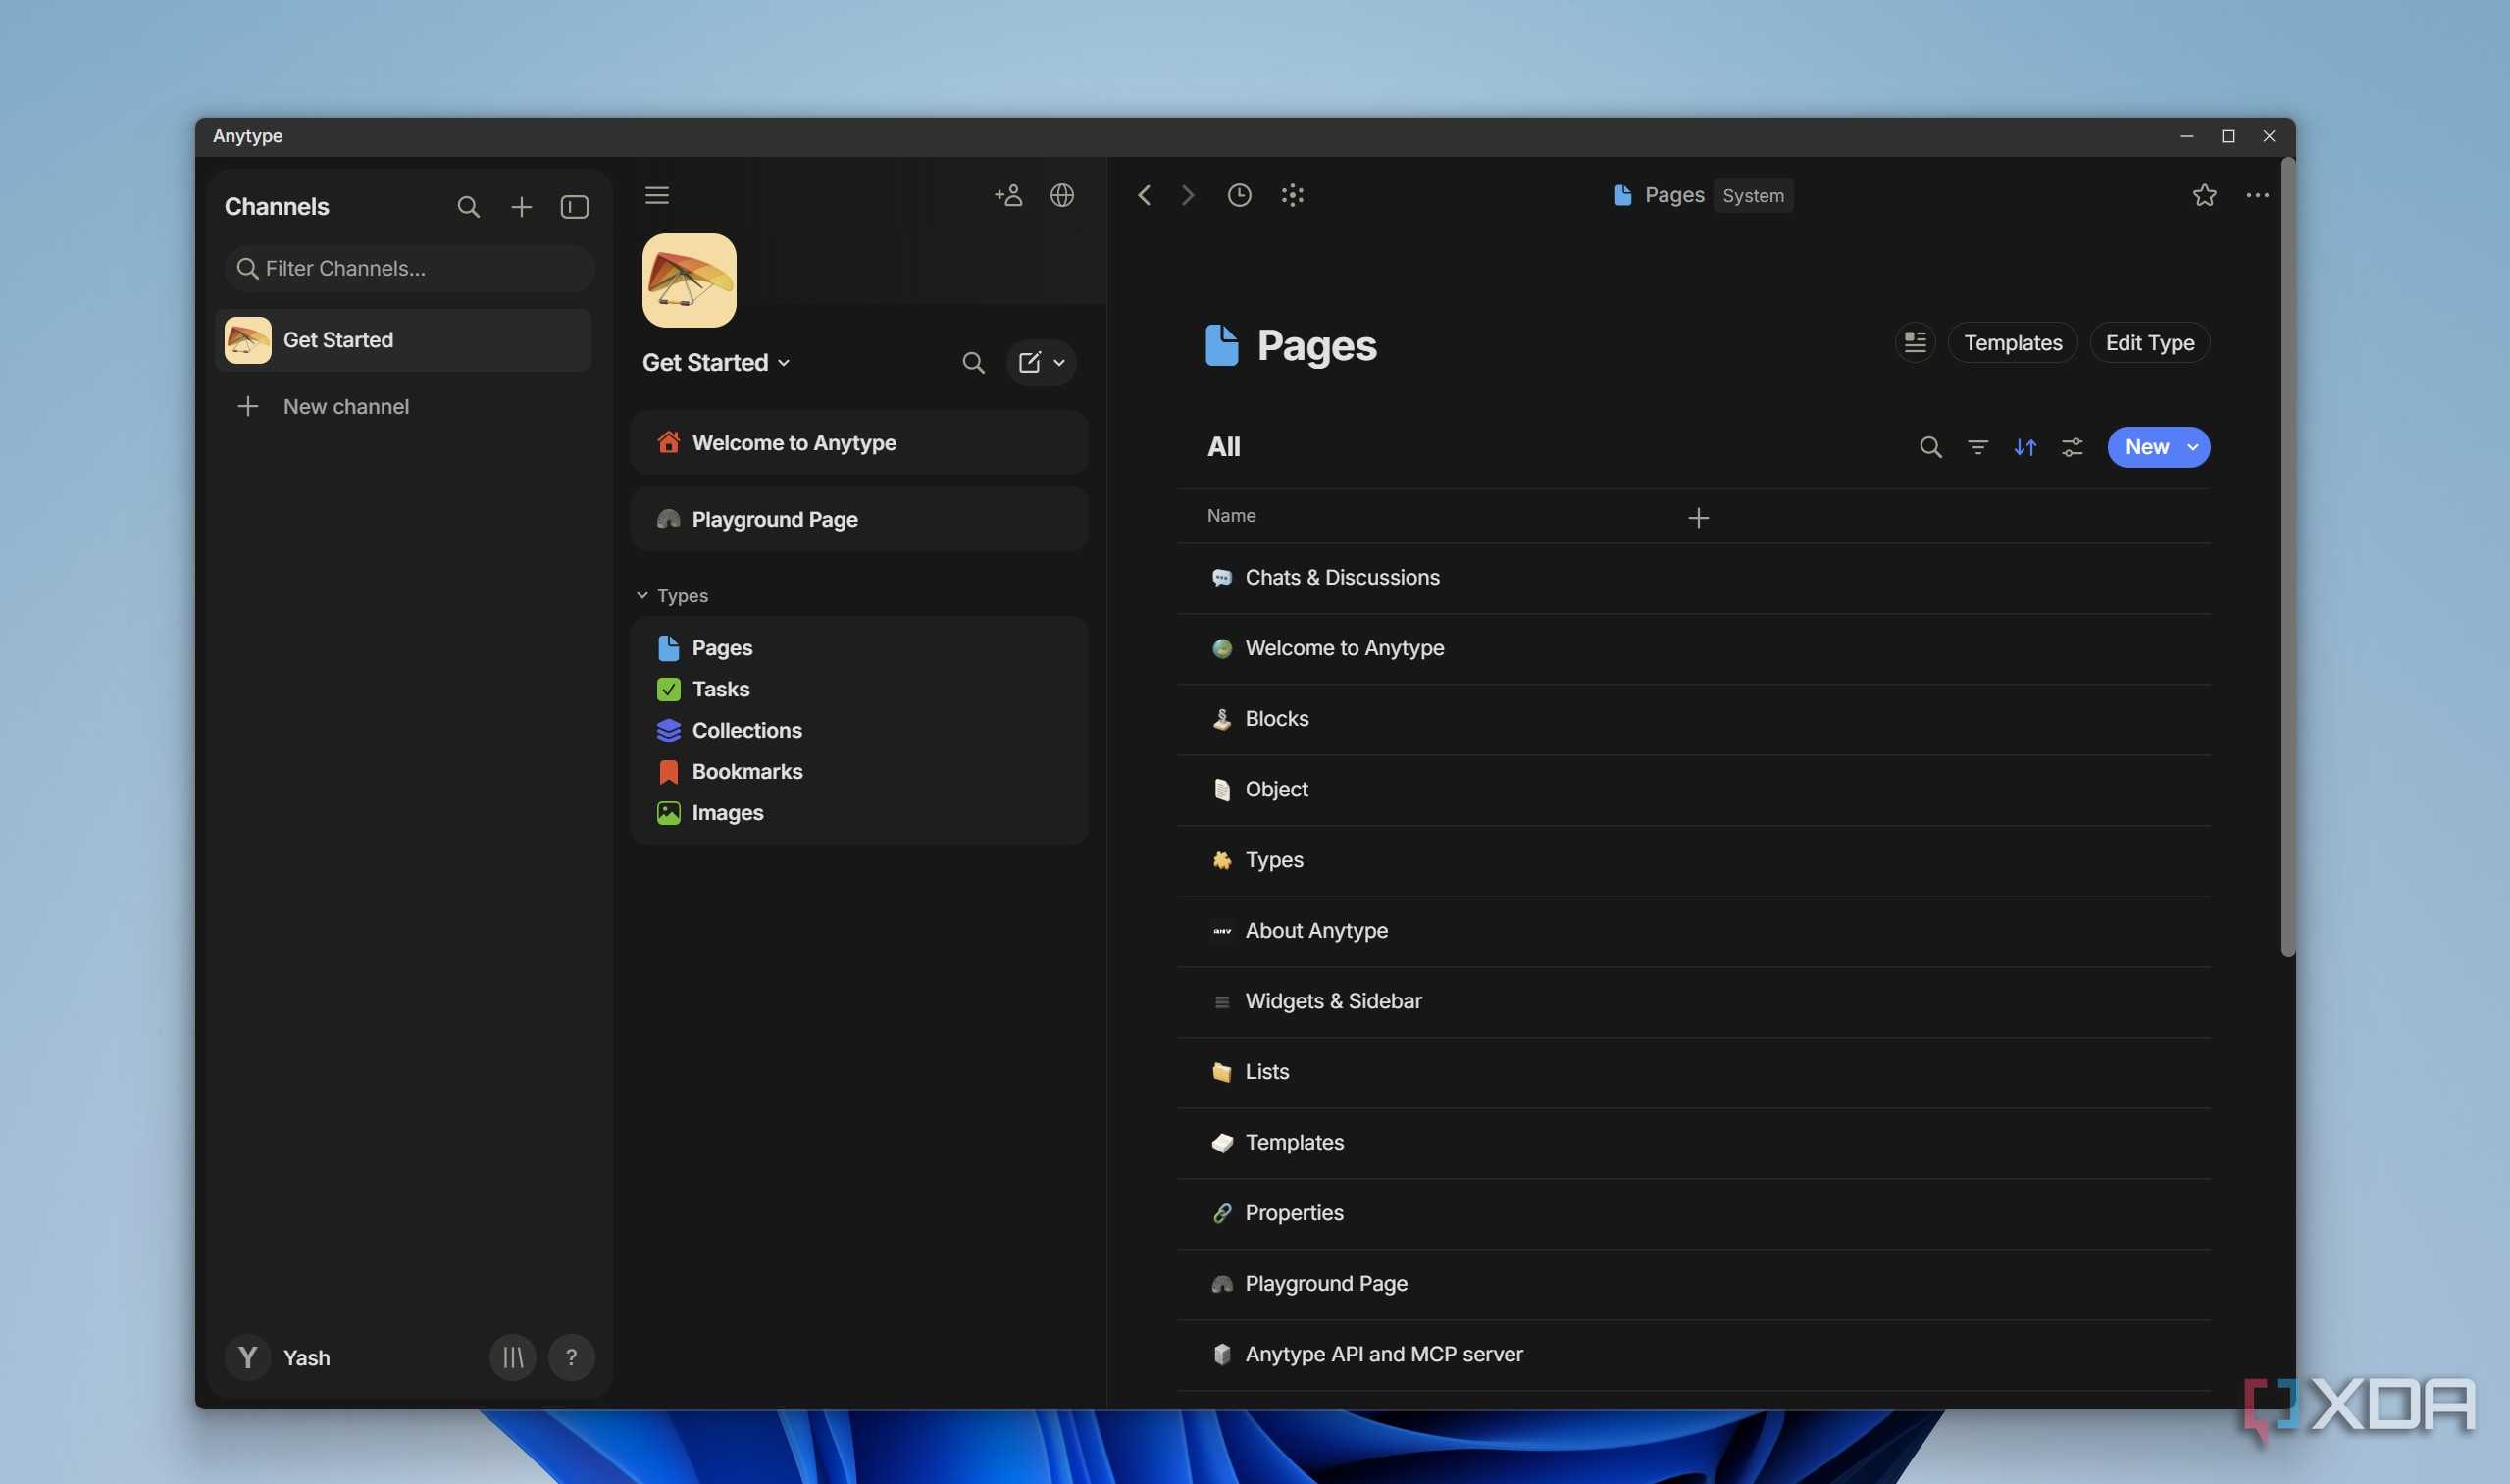
Task: Select the Get Started channel
Action: tap(403, 340)
